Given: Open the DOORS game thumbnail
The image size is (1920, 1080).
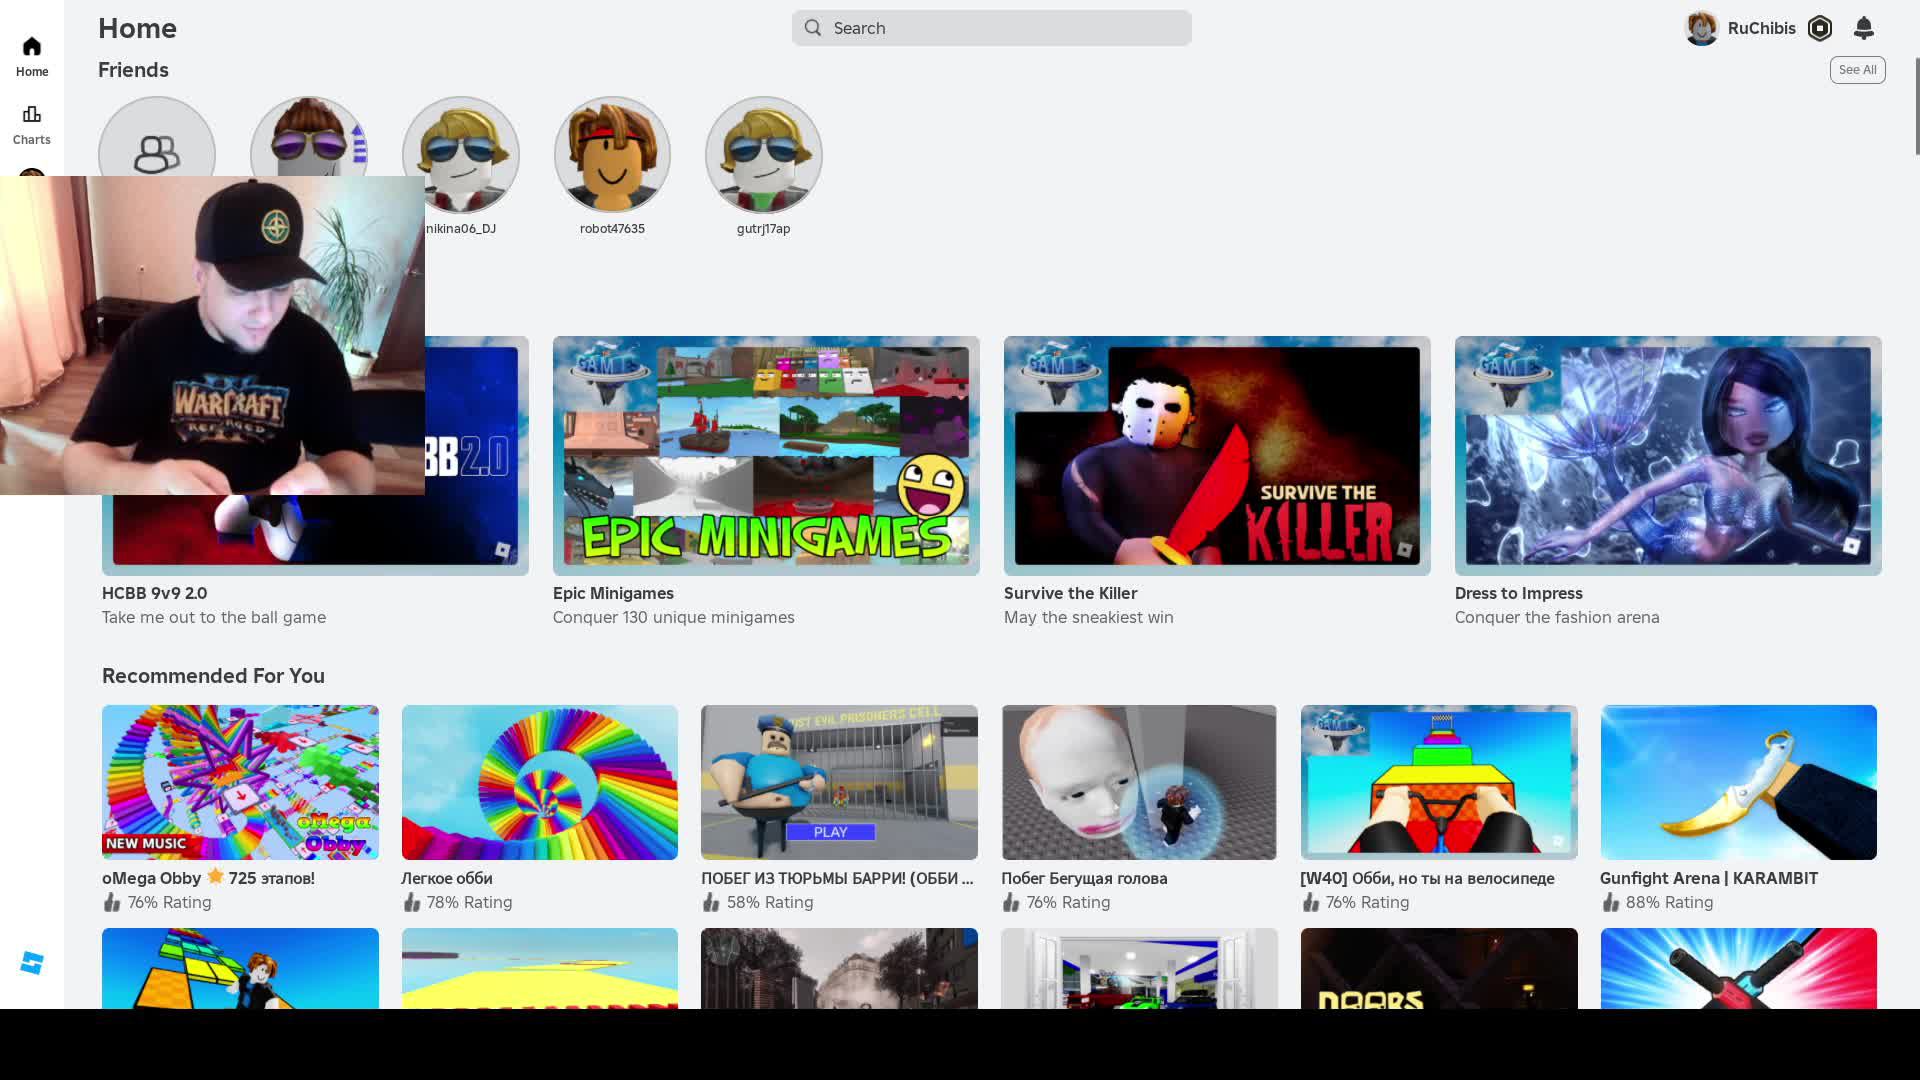Looking at the screenshot, I should [1439, 968].
